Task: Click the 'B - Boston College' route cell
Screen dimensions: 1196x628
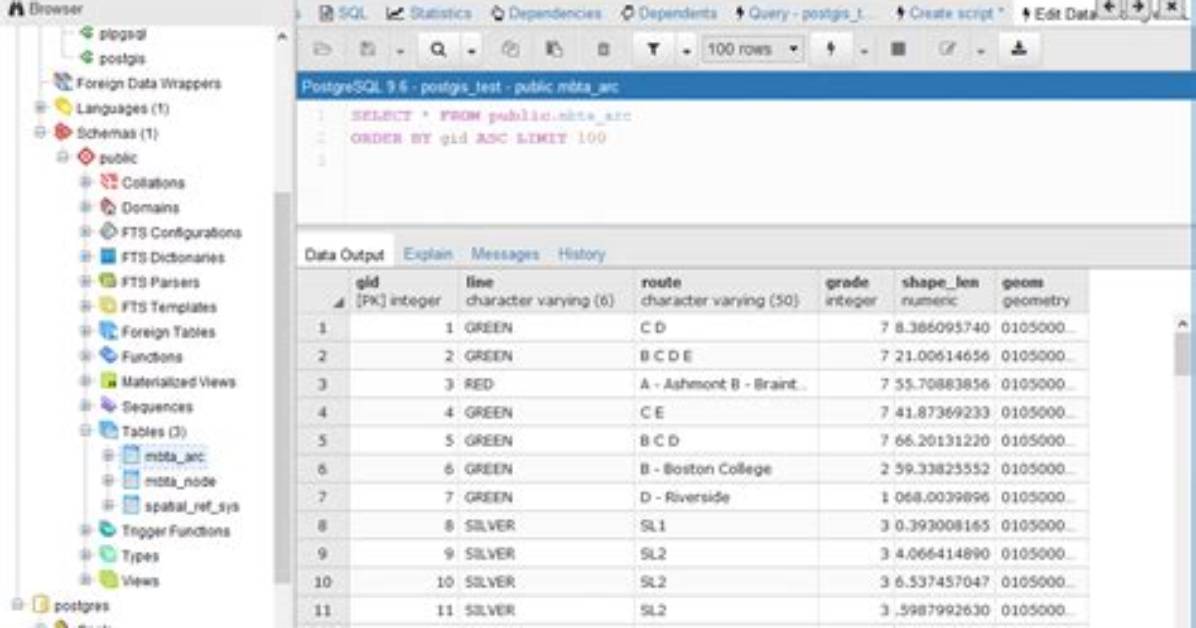Action: pyautogui.click(x=726, y=469)
